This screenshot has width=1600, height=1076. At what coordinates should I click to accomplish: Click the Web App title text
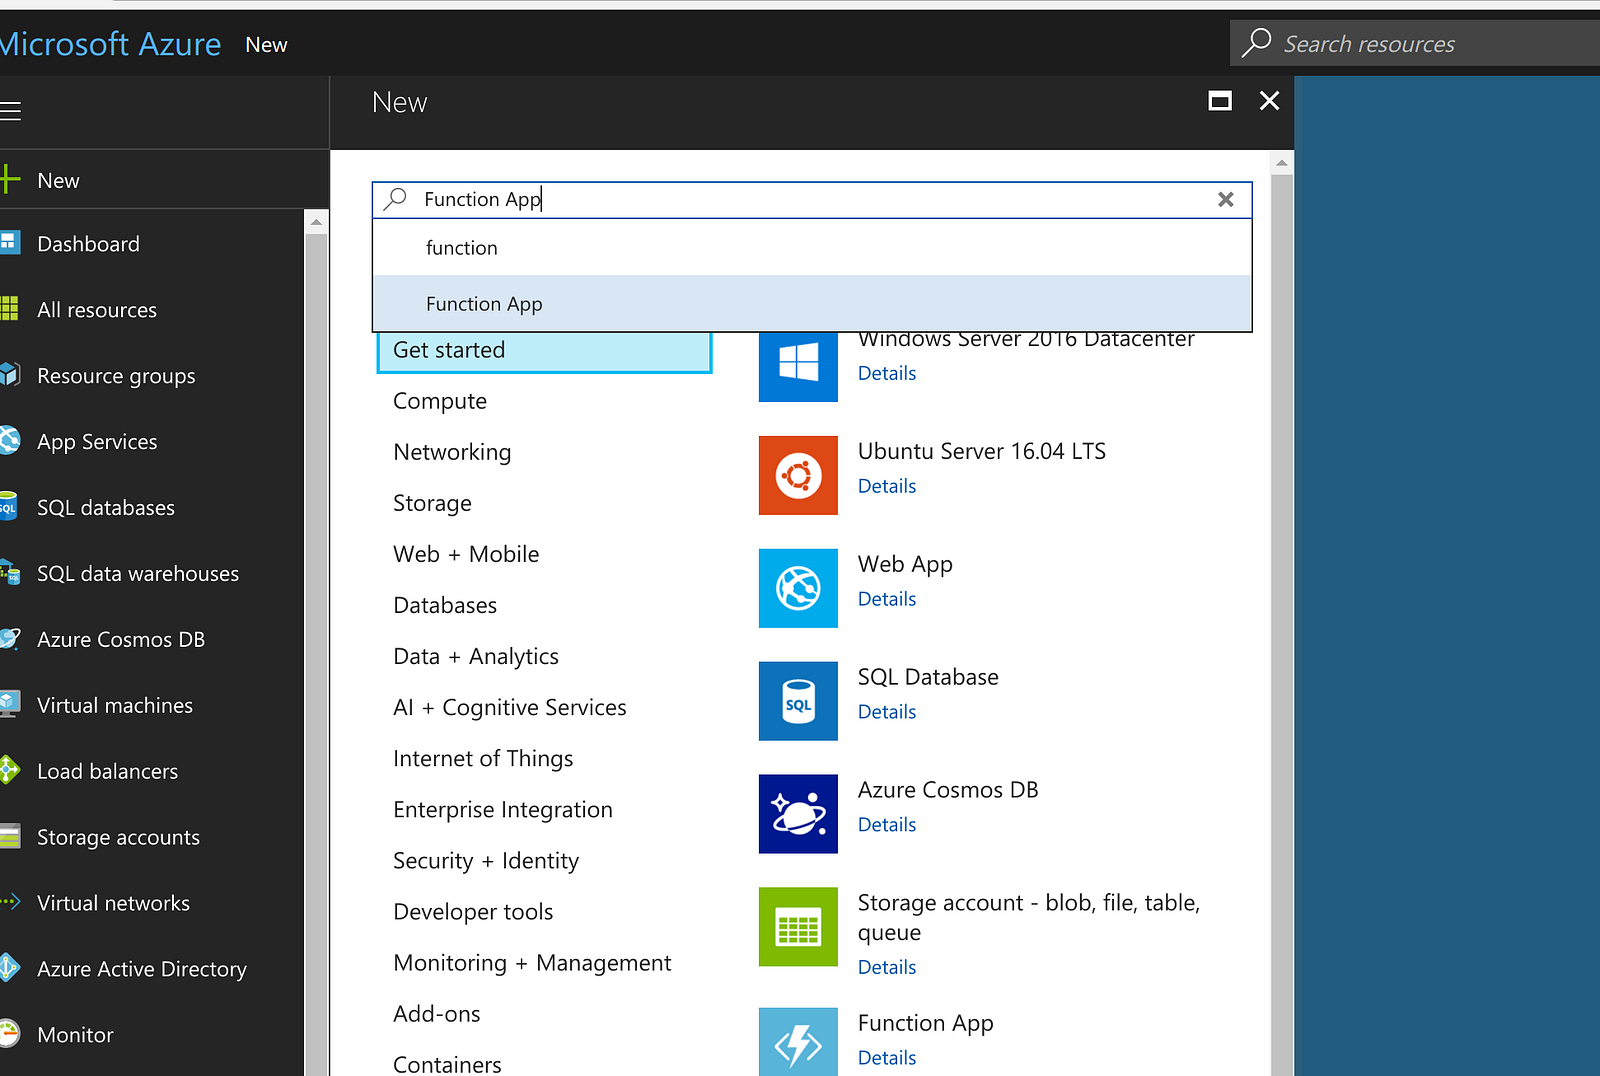tap(905, 564)
